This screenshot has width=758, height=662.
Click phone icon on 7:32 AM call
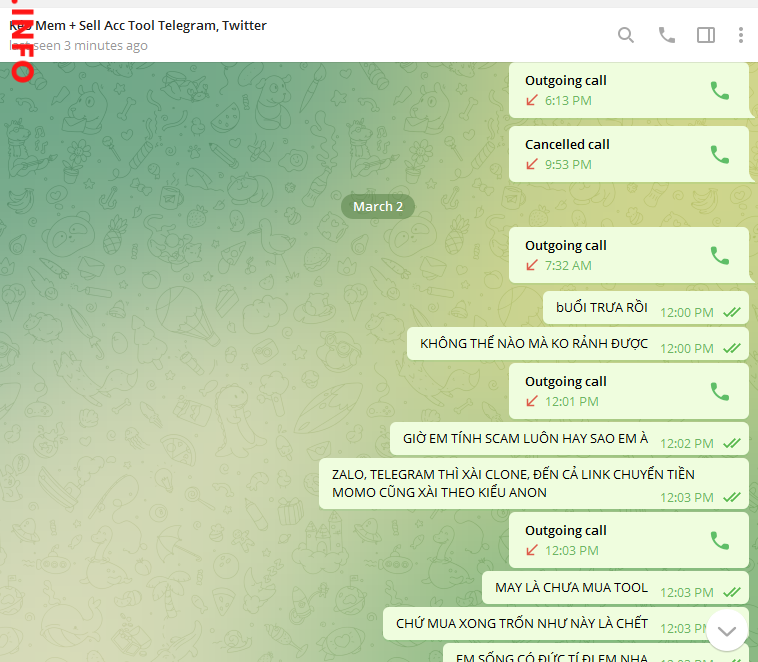tap(719, 255)
